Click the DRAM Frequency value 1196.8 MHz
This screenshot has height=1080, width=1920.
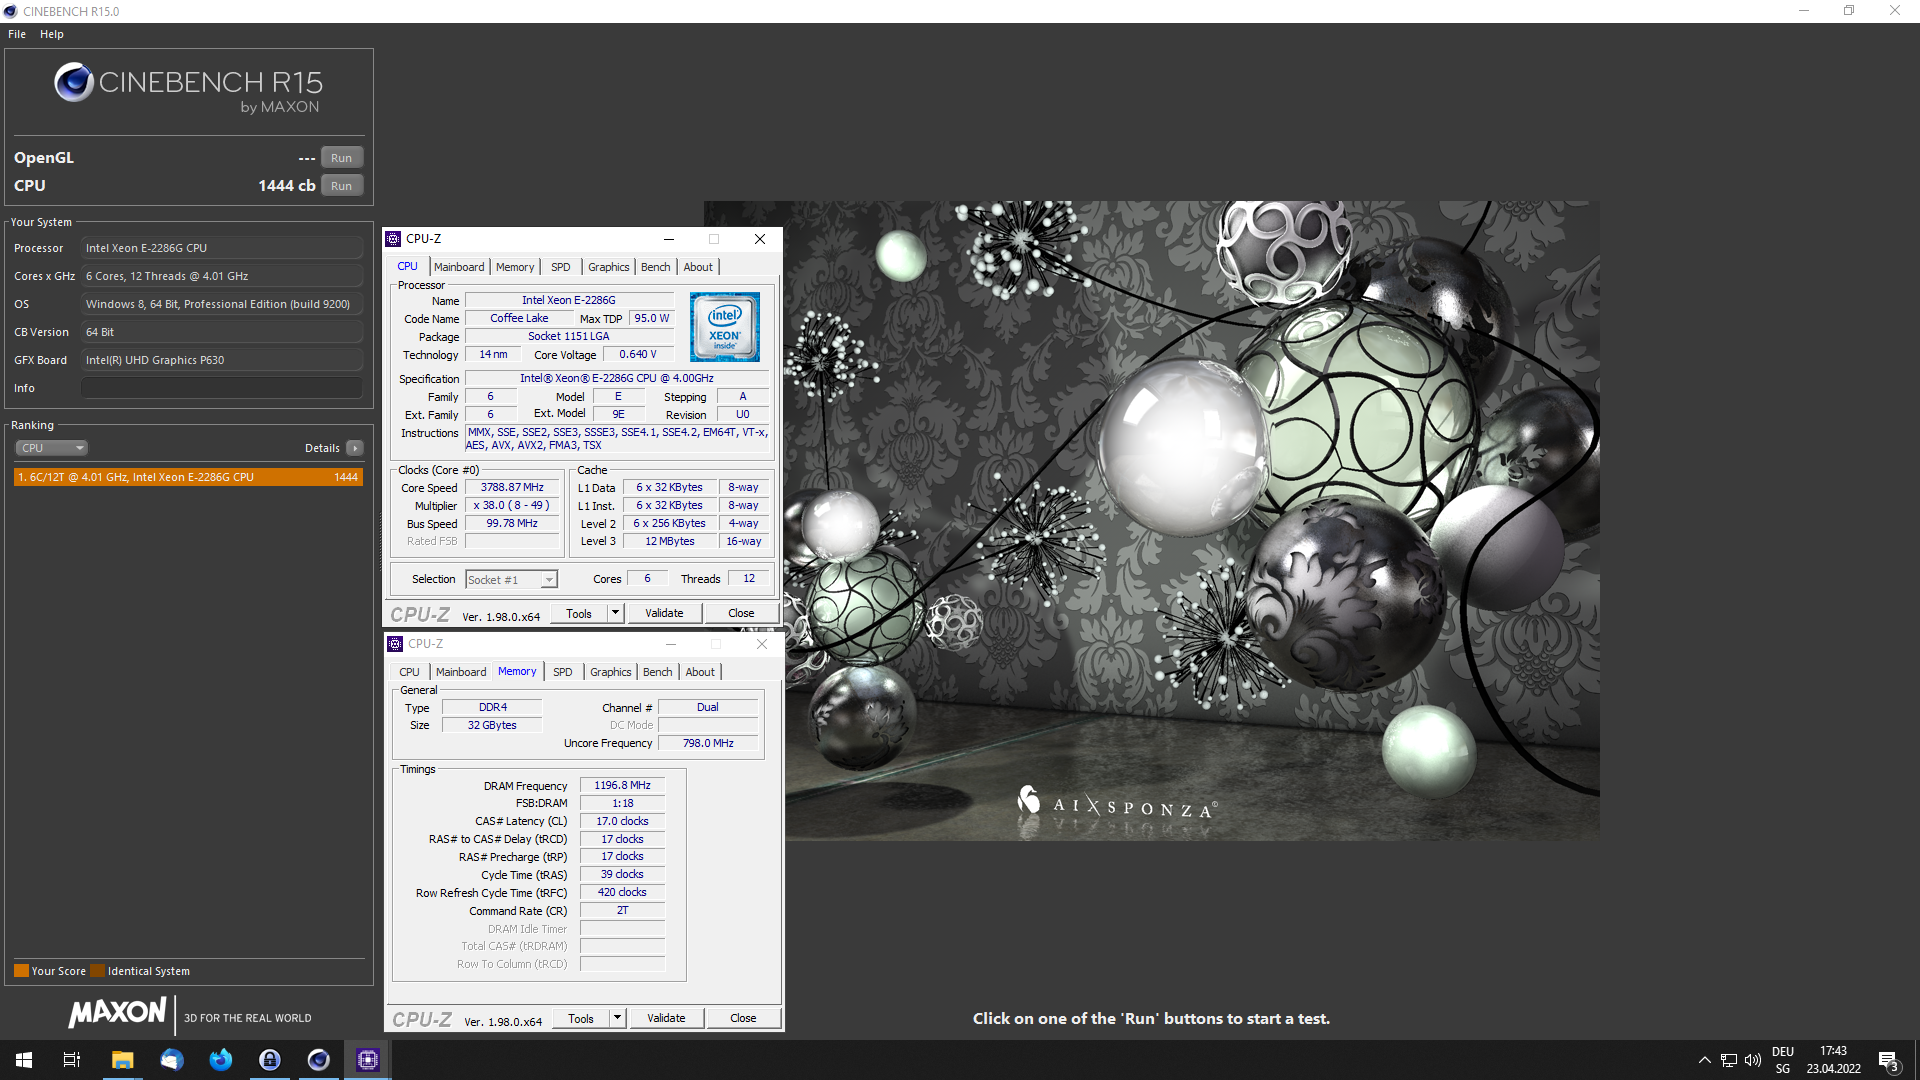click(x=622, y=786)
